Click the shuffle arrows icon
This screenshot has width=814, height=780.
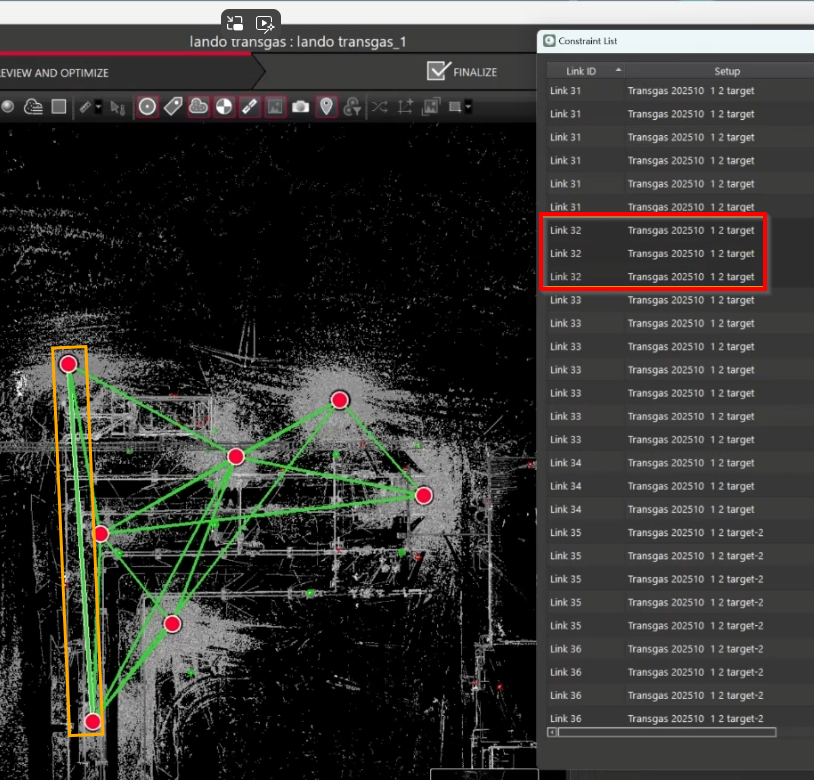pyautogui.click(x=379, y=107)
